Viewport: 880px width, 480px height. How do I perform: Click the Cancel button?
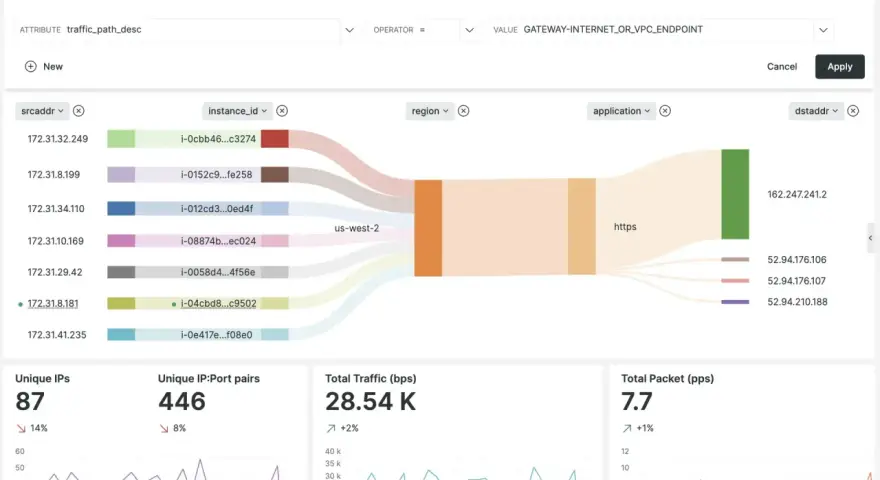coord(782,67)
